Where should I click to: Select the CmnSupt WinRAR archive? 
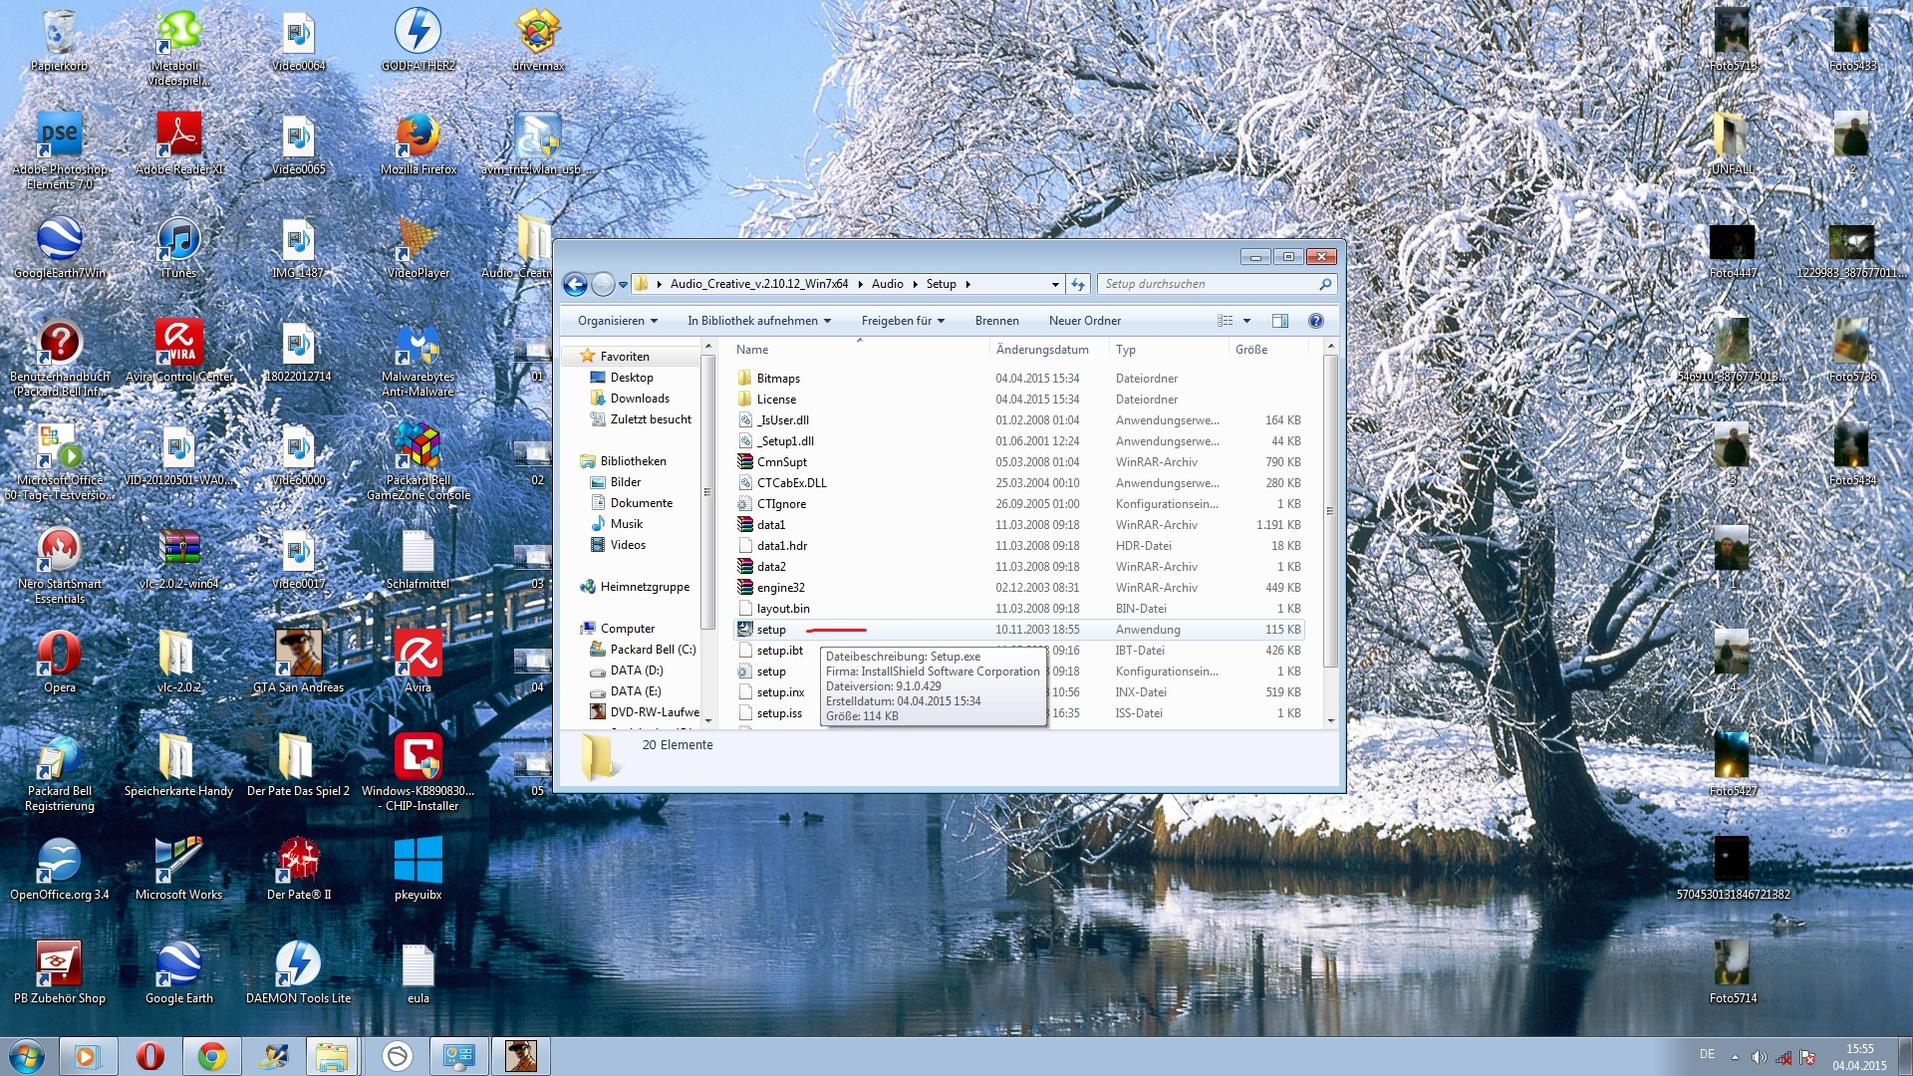[x=1020, y=462]
